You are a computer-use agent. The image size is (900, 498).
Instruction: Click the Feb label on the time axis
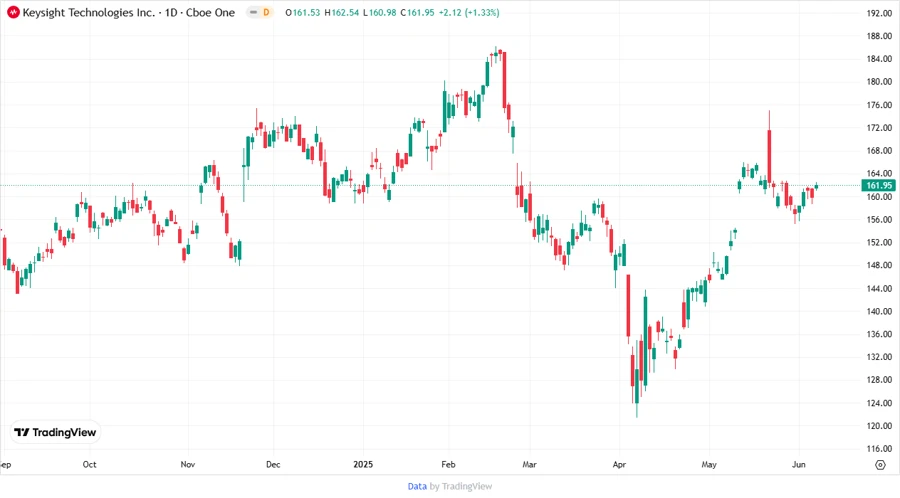[448, 464]
